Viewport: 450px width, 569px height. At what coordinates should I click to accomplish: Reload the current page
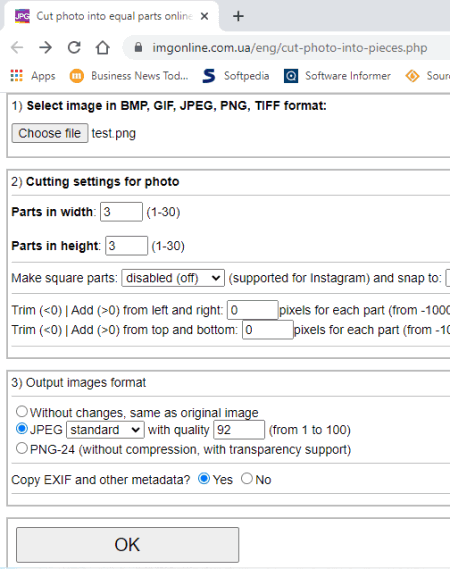pyautogui.click(x=74, y=48)
